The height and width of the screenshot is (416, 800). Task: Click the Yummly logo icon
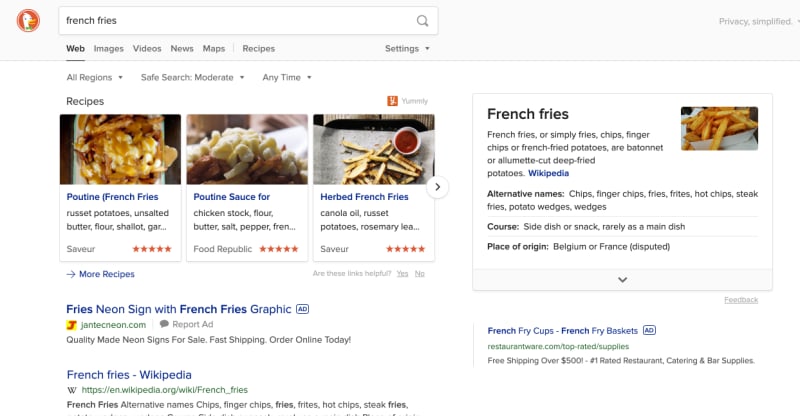pos(392,101)
